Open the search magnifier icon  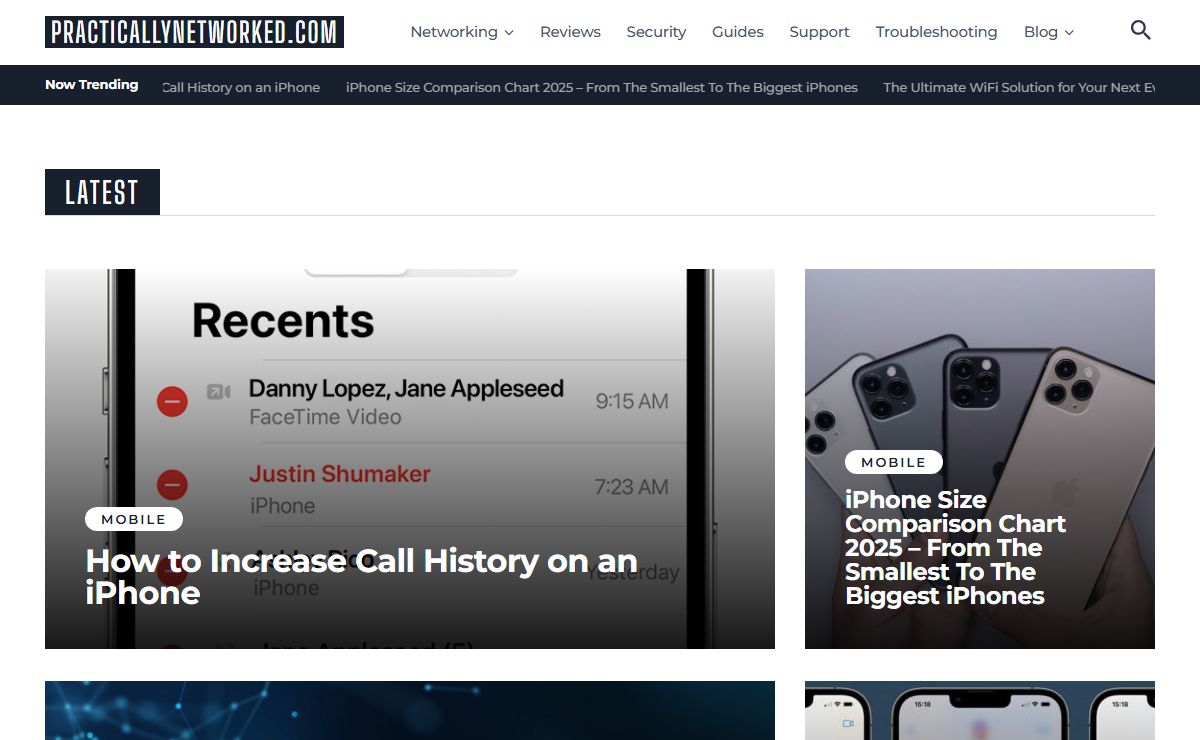(x=1140, y=31)
